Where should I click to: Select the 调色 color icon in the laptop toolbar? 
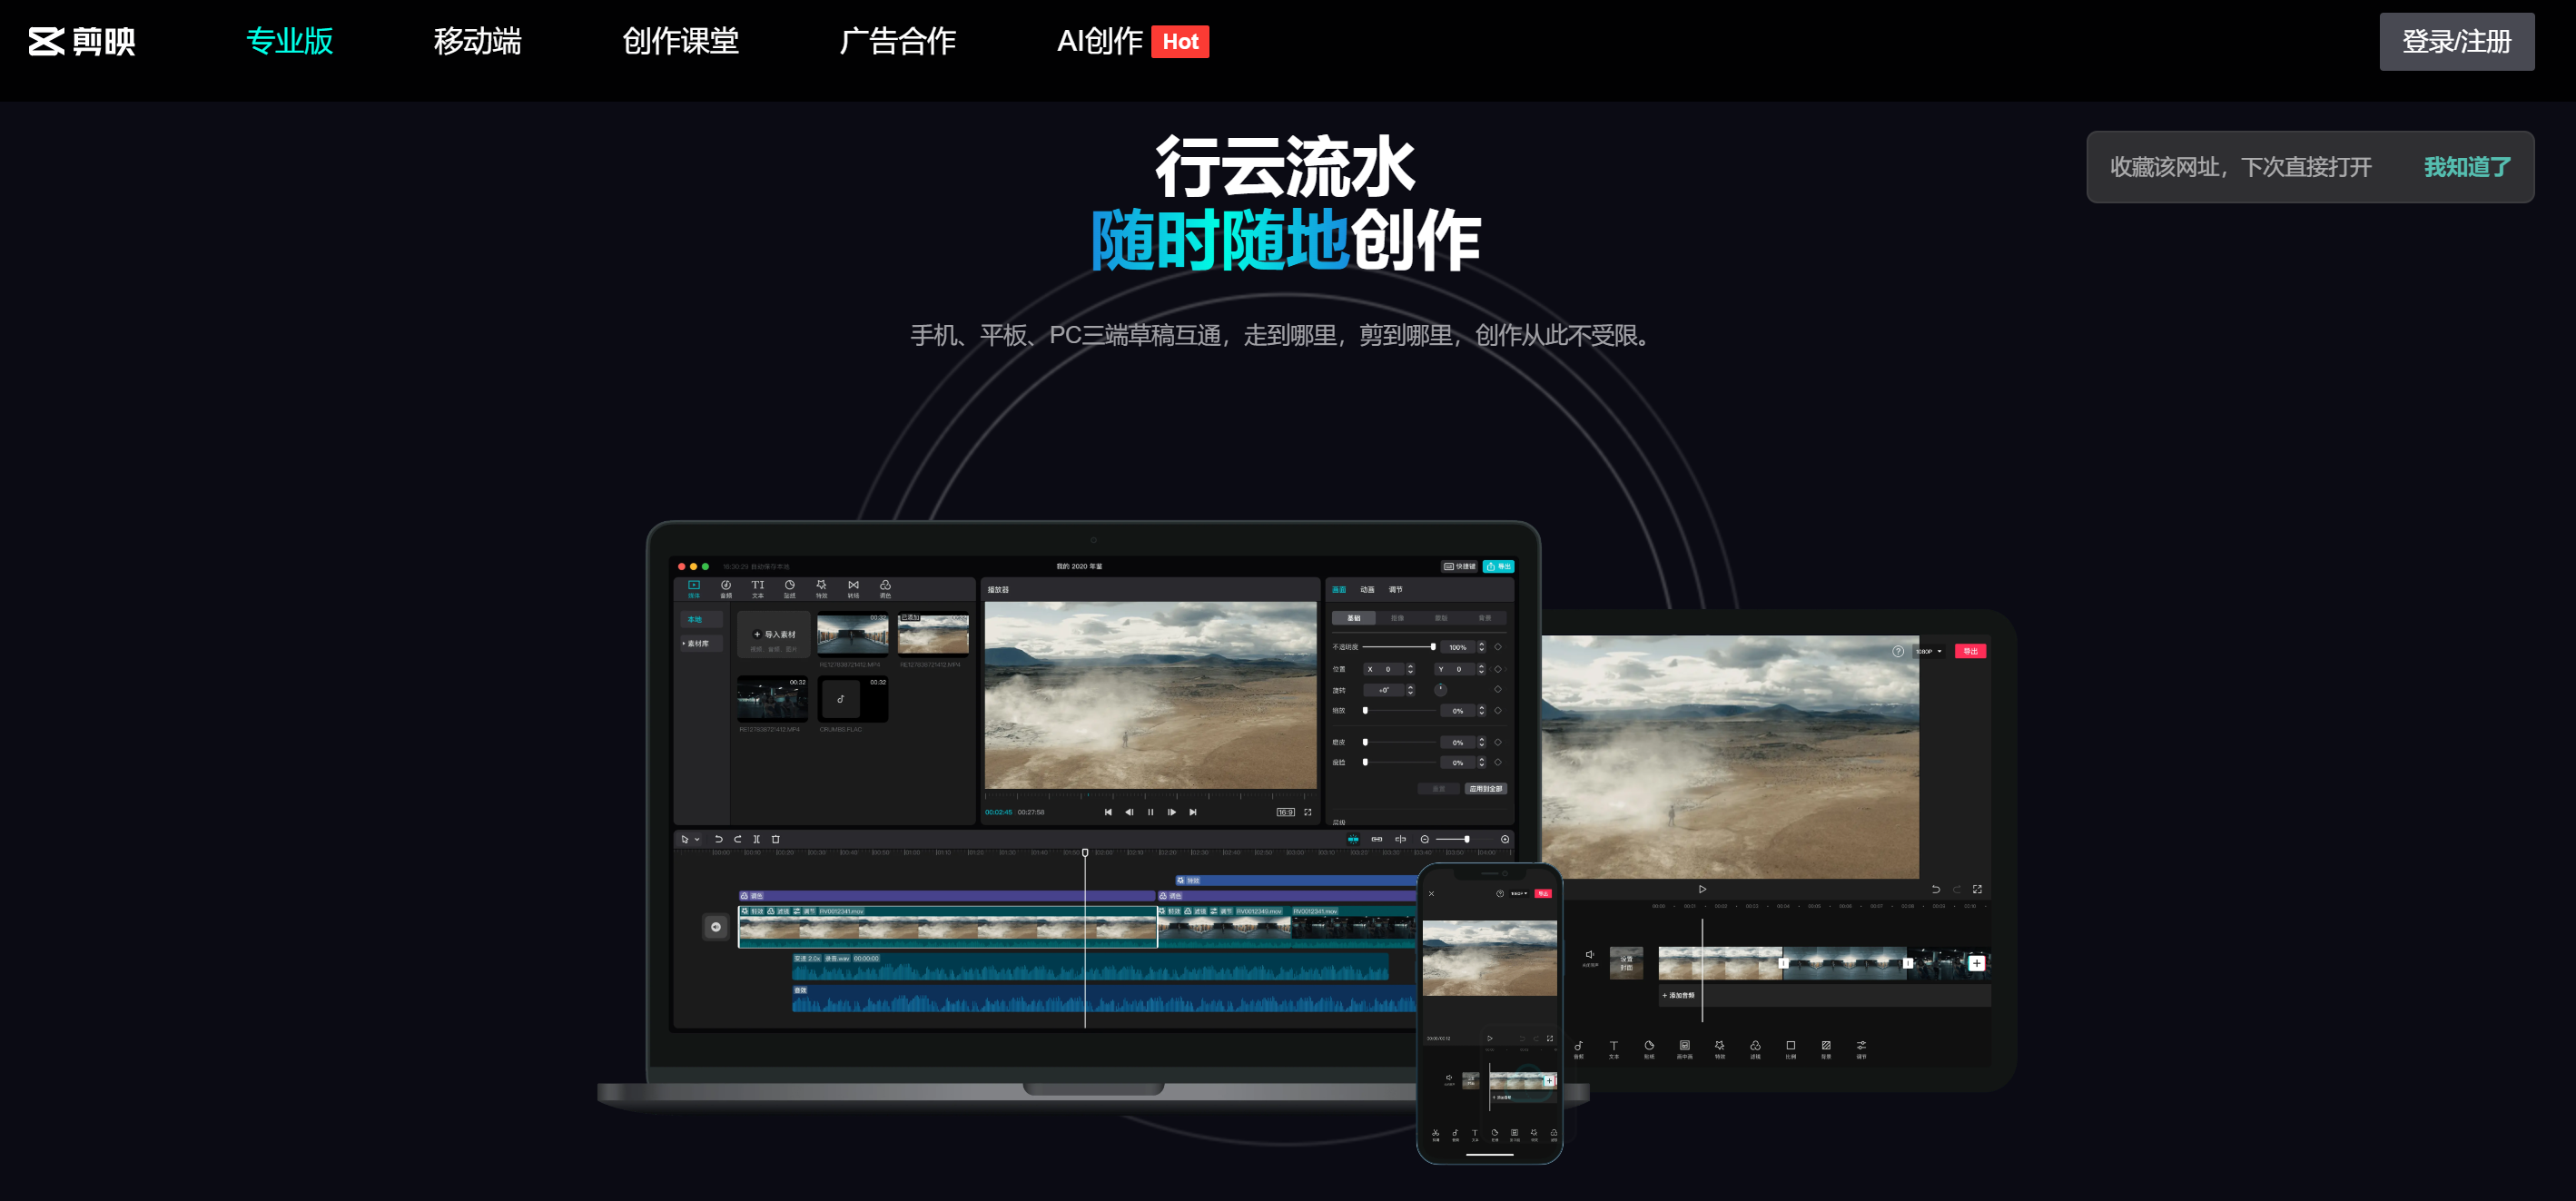(x=885, y=589)
